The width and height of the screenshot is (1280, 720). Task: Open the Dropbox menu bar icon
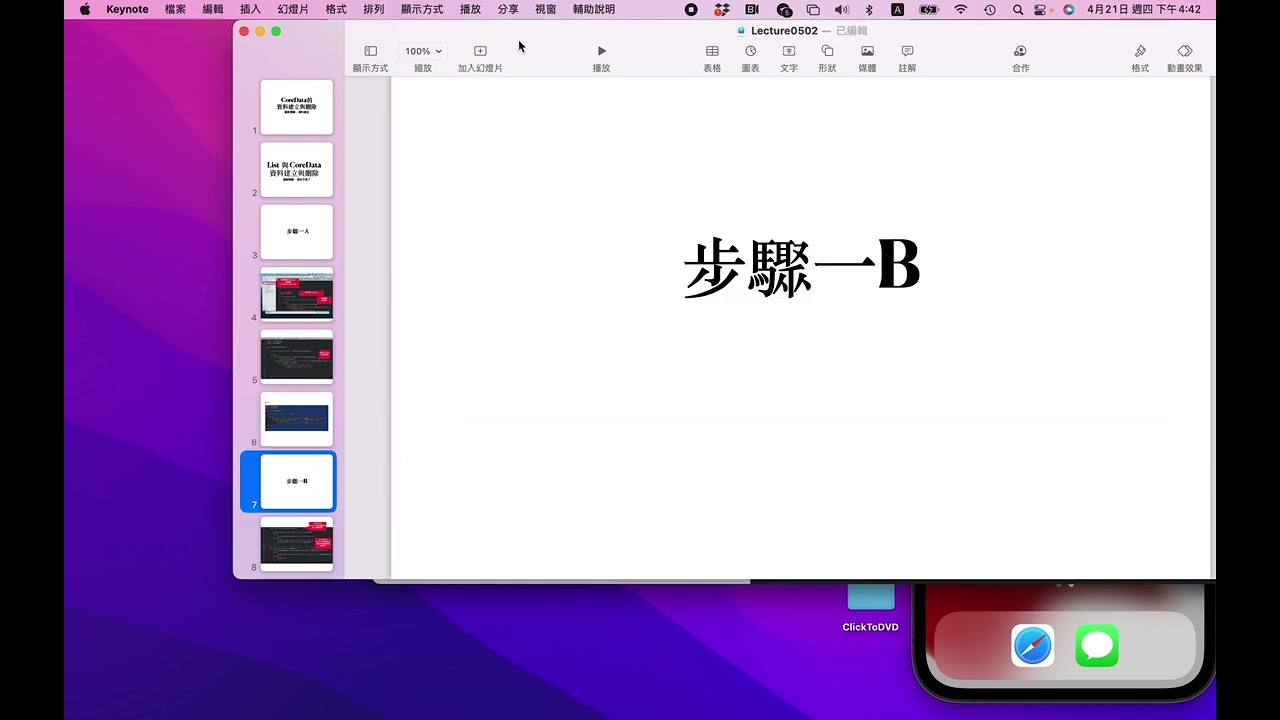pos(722,9)
